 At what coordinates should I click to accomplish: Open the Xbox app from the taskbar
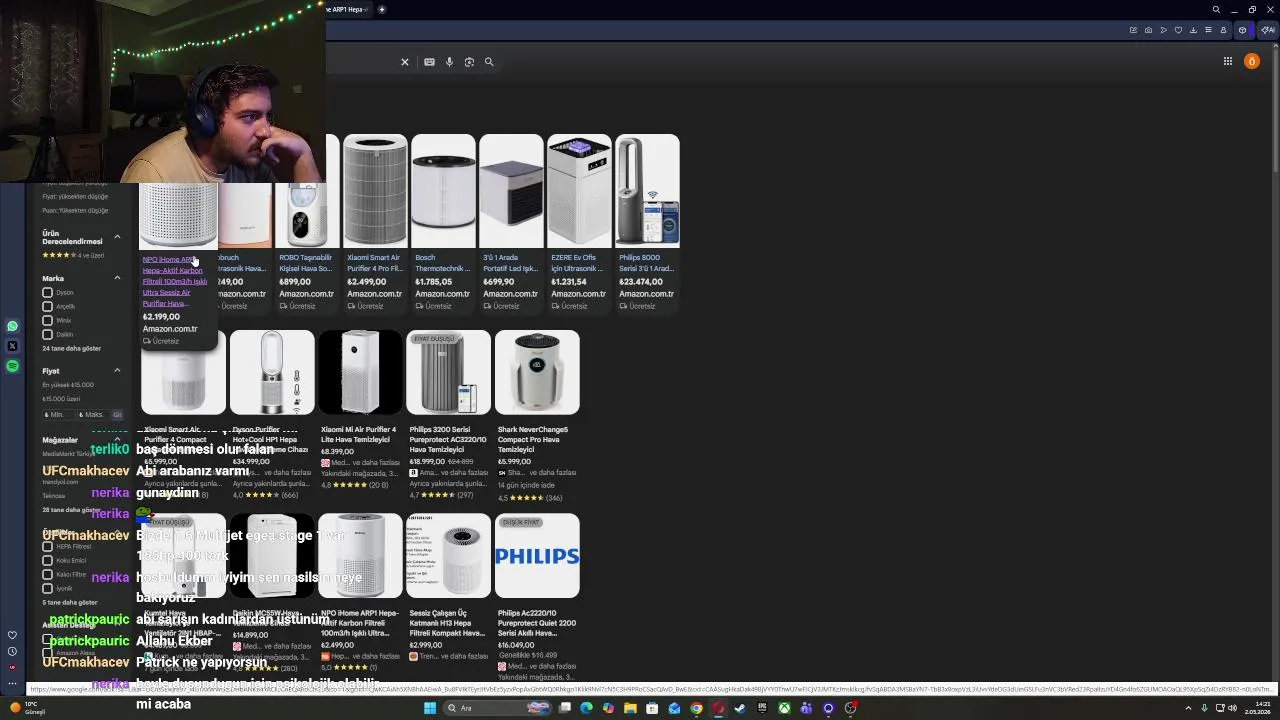click(x=784, y=708)
